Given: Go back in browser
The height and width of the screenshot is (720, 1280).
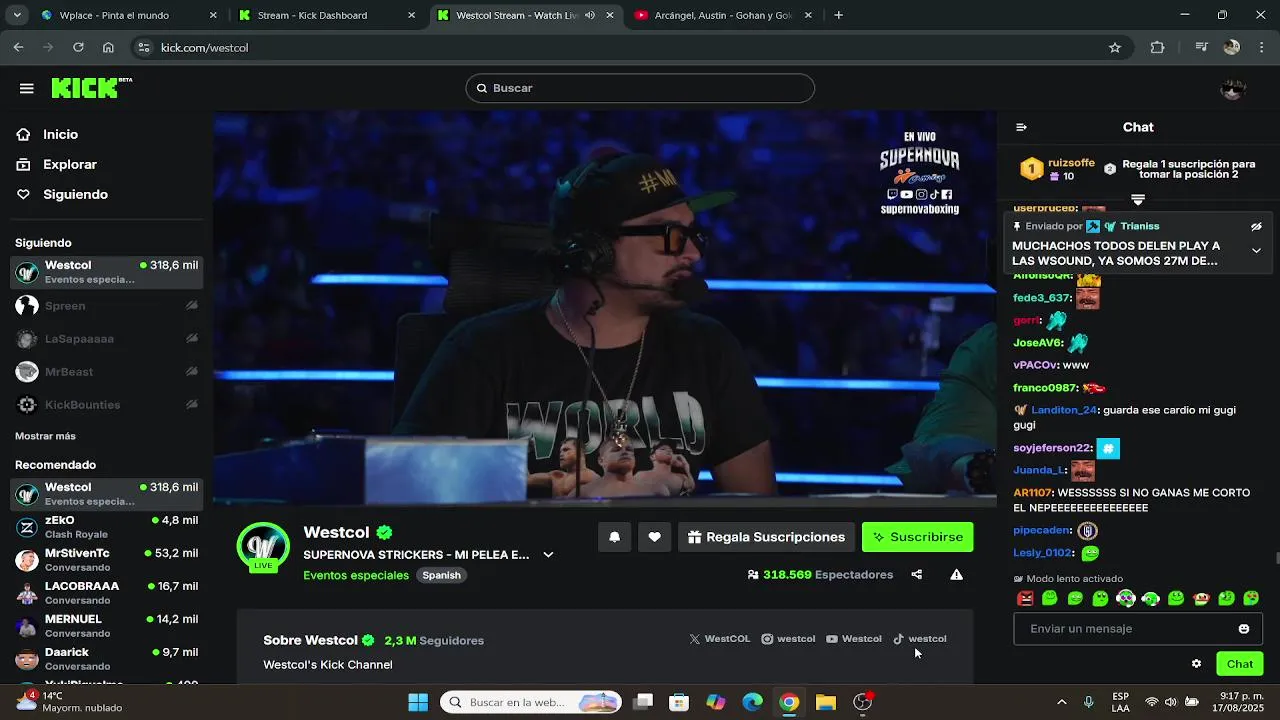Looking at the screenshot, I should tap(18, 47).
